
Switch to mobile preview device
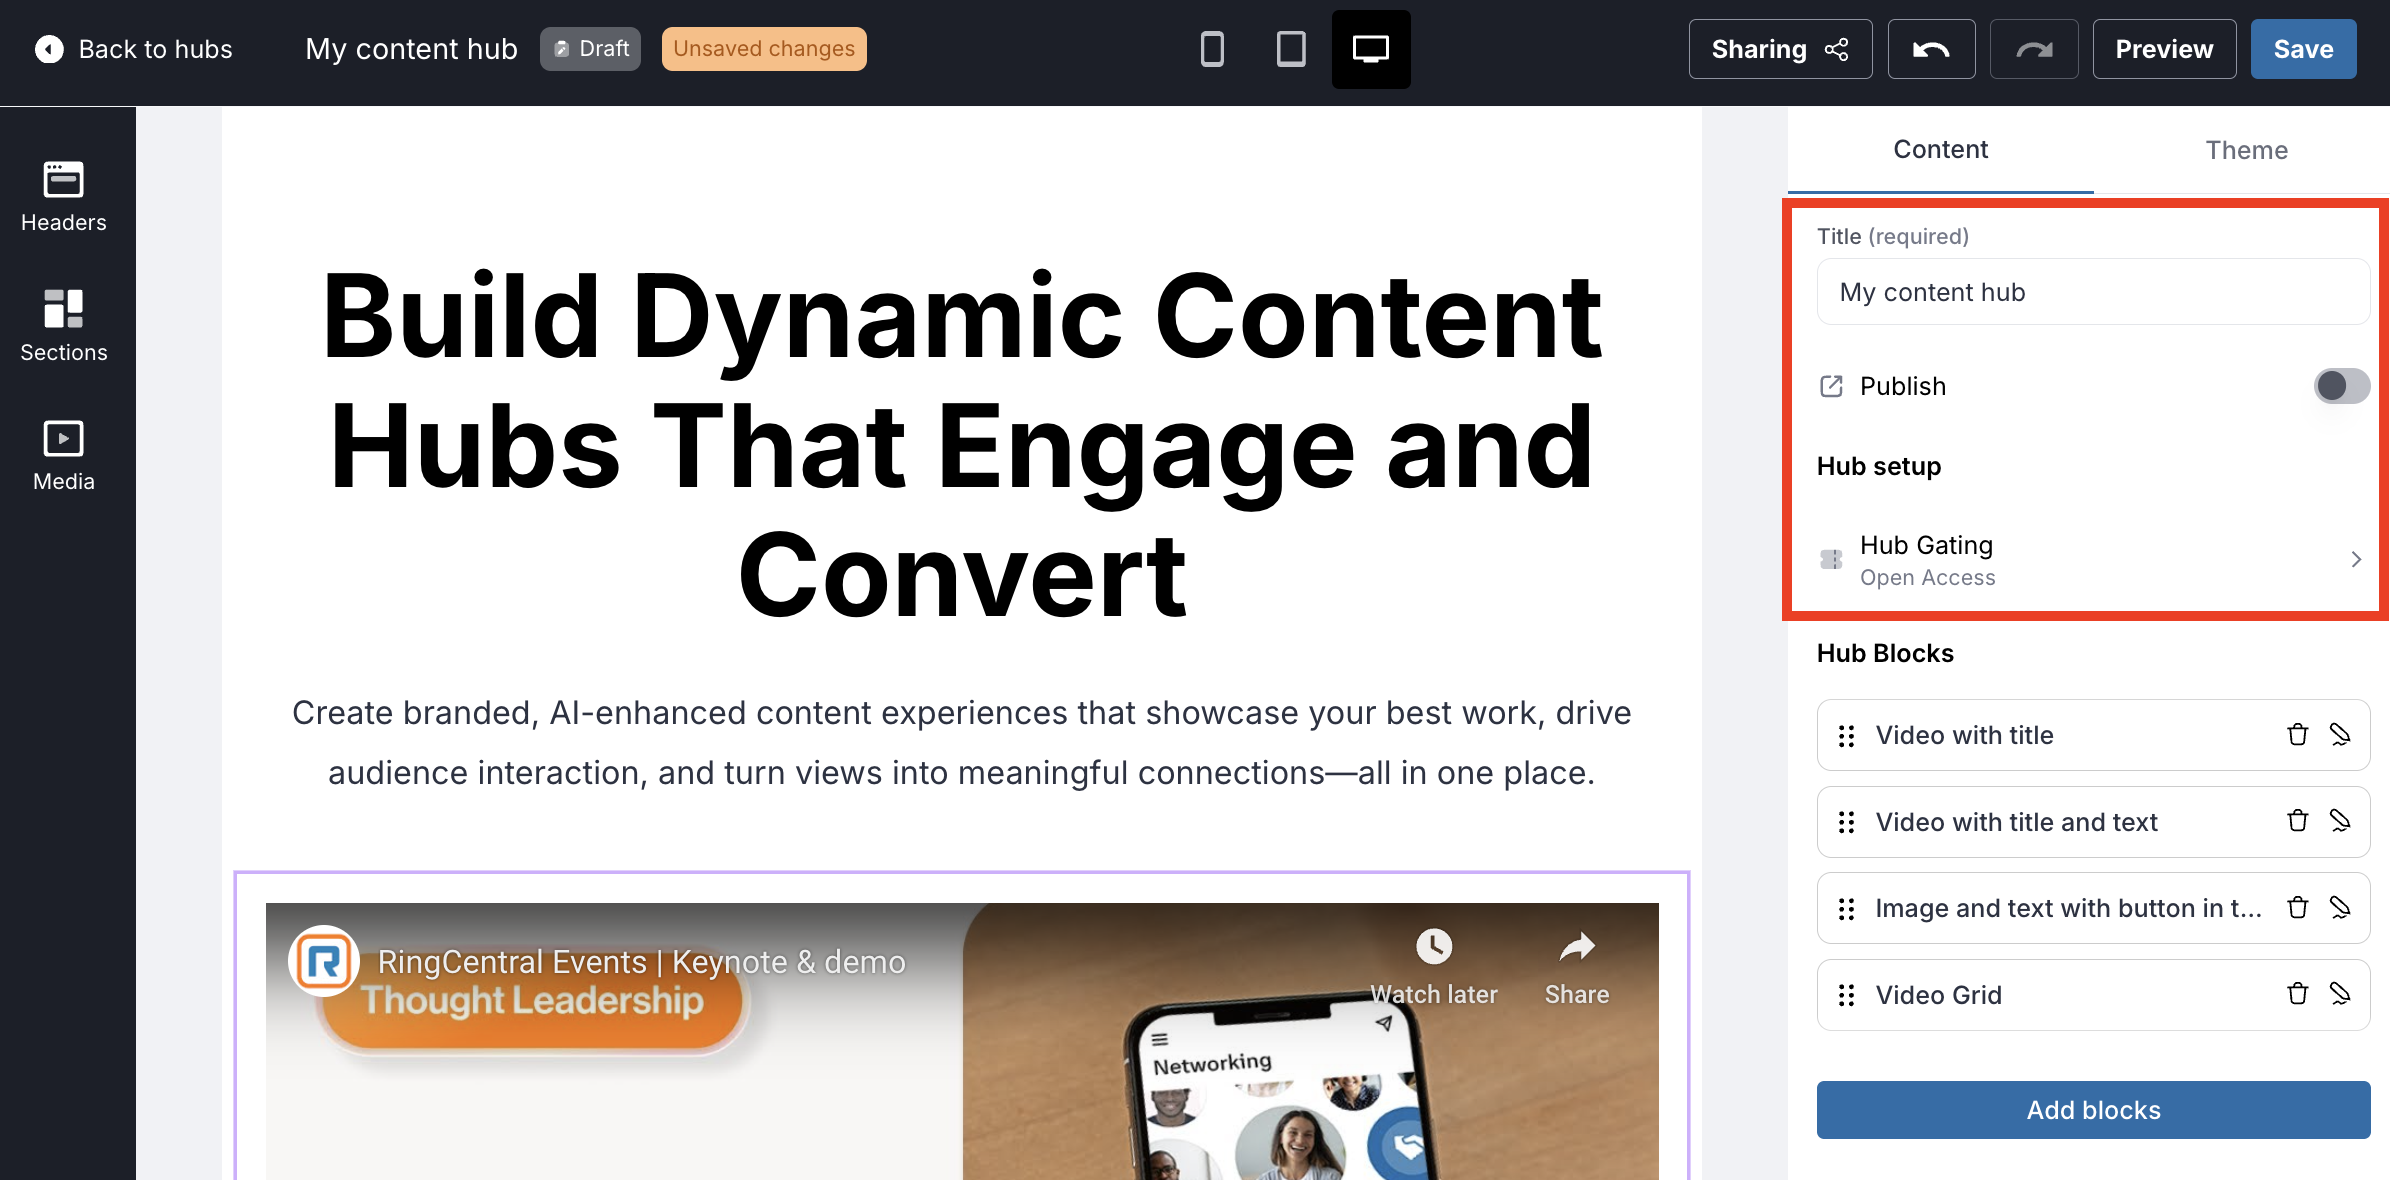coord(1212,49)
